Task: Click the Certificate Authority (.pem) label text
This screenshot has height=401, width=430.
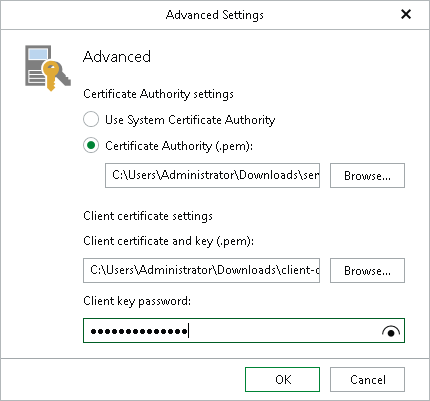Action: tap(179, 146)
